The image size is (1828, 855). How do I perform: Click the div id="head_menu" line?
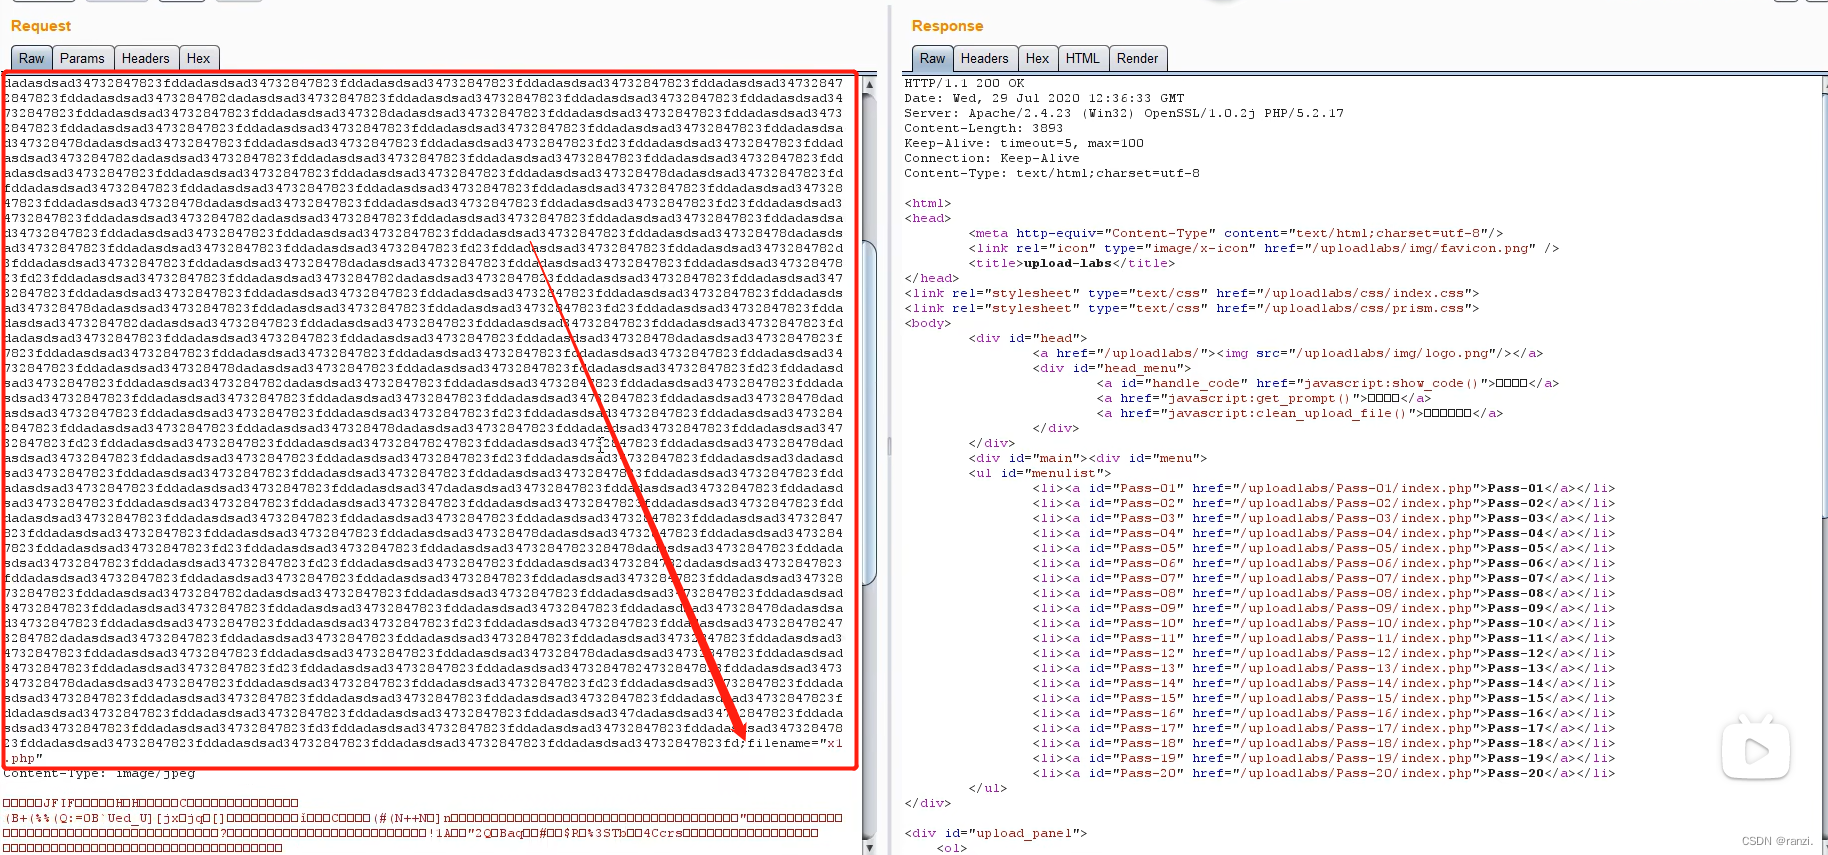click(x=1112, y=369)
